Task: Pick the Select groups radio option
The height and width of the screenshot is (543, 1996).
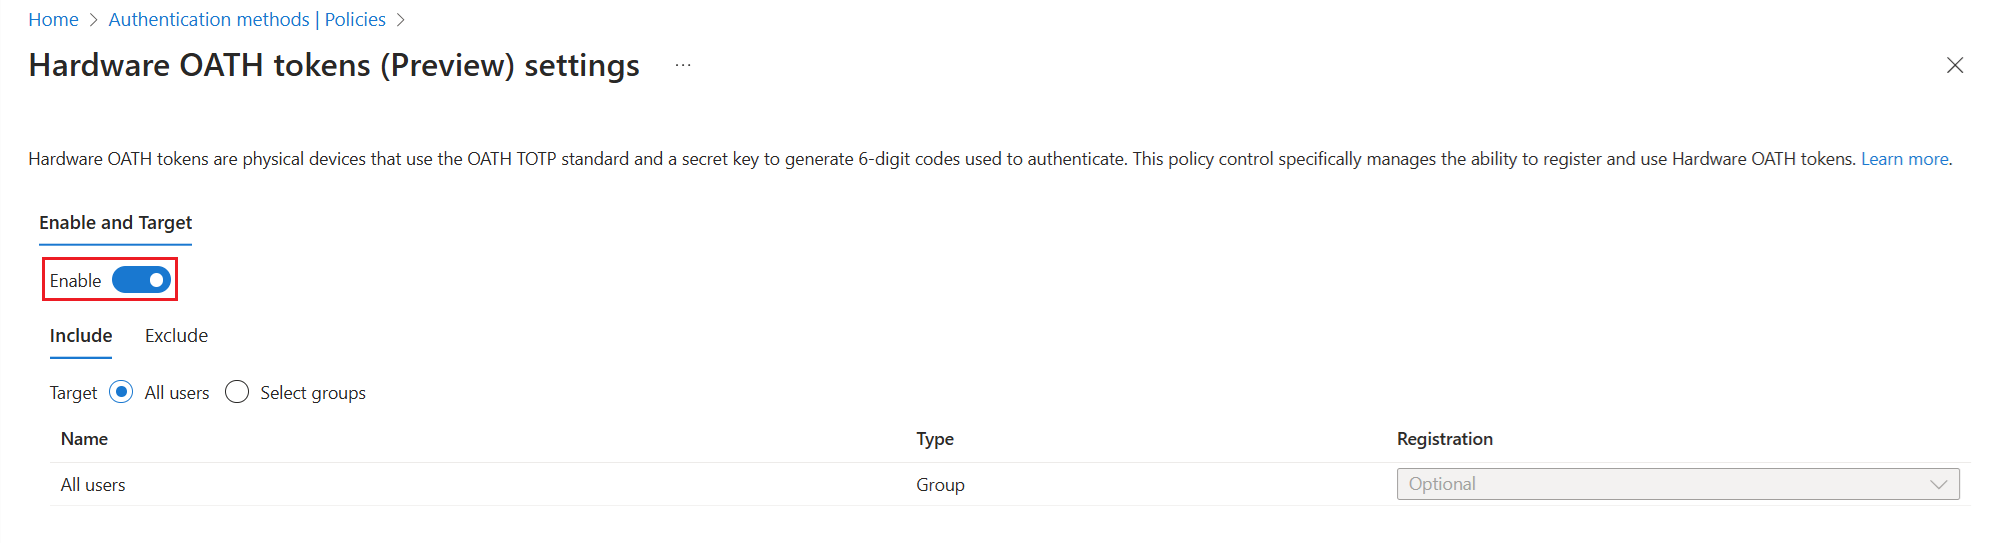Action: pyautogui.click(x=237, y=392)
